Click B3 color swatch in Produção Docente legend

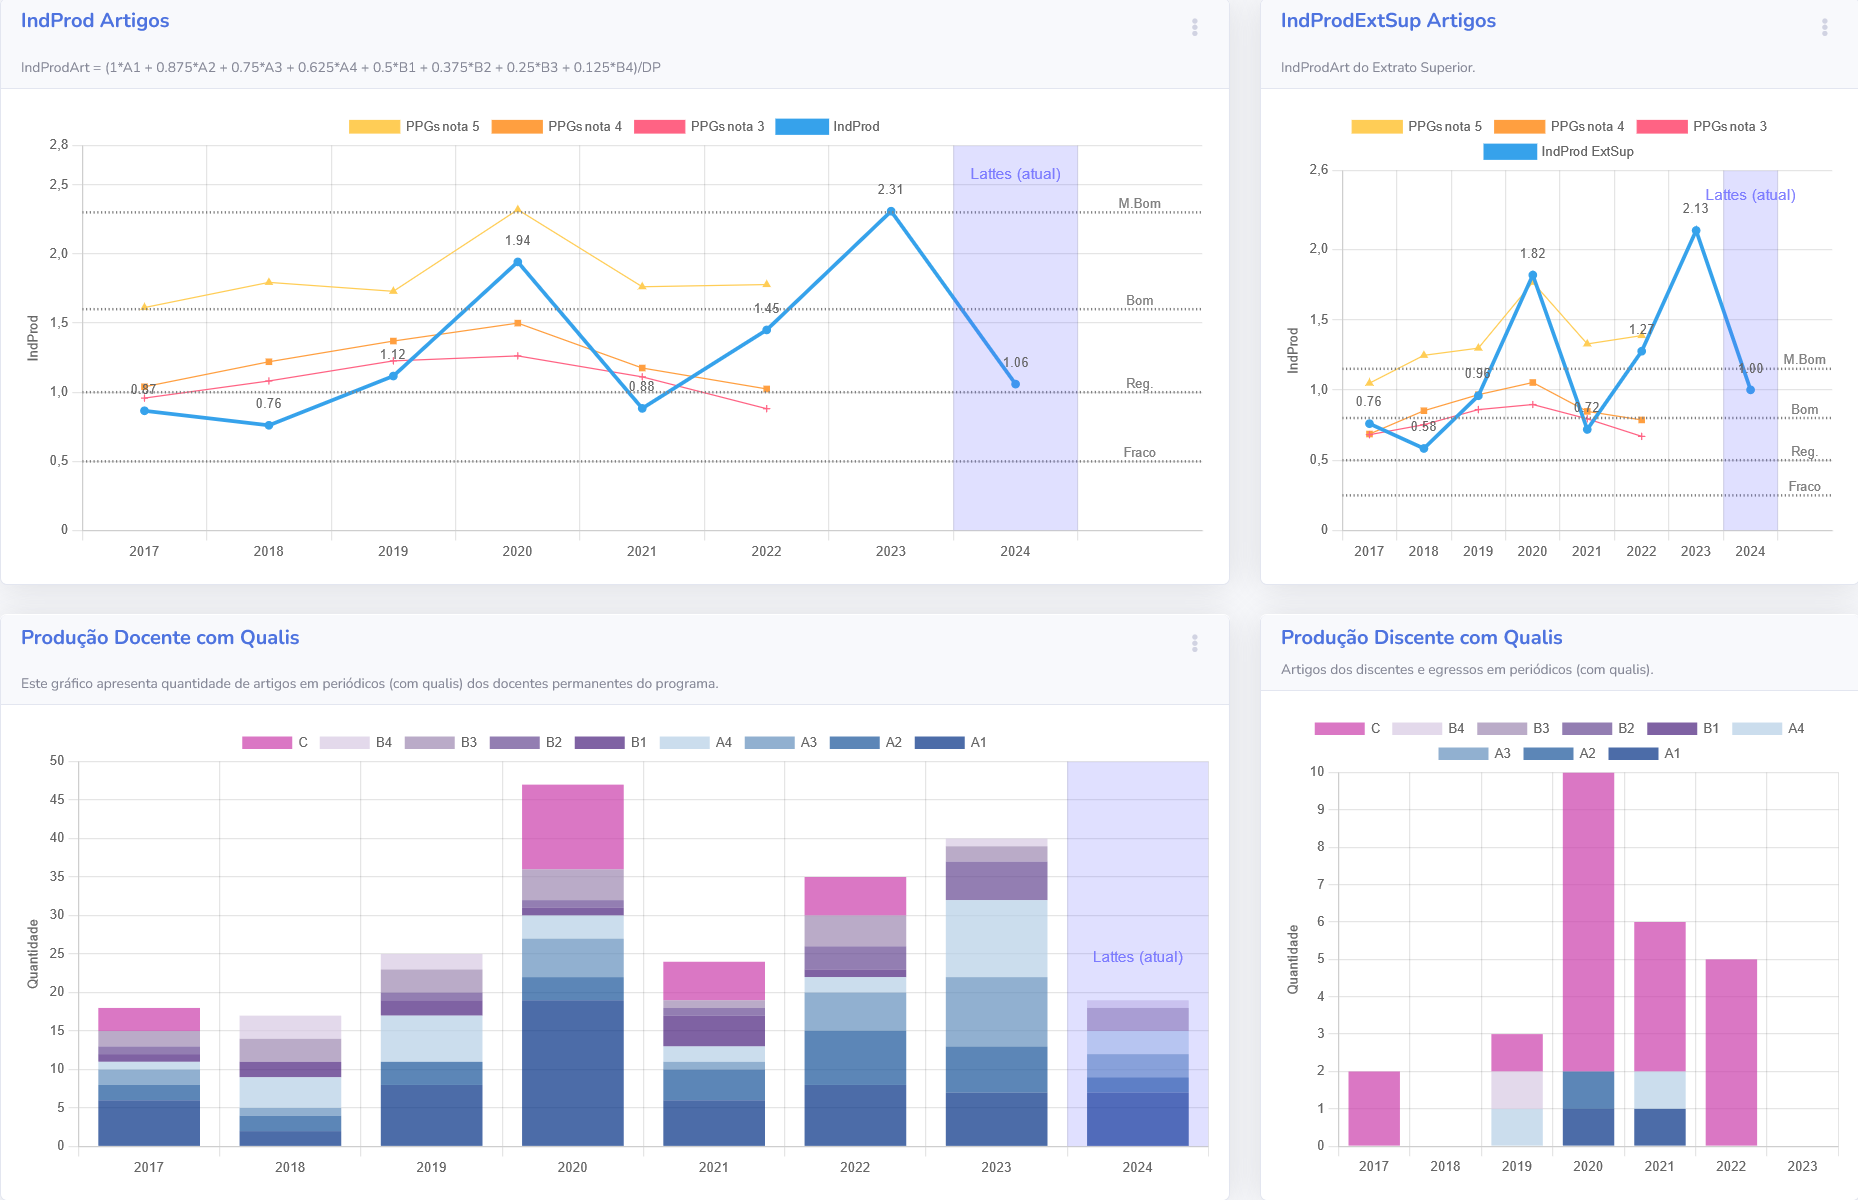point(430,742)
